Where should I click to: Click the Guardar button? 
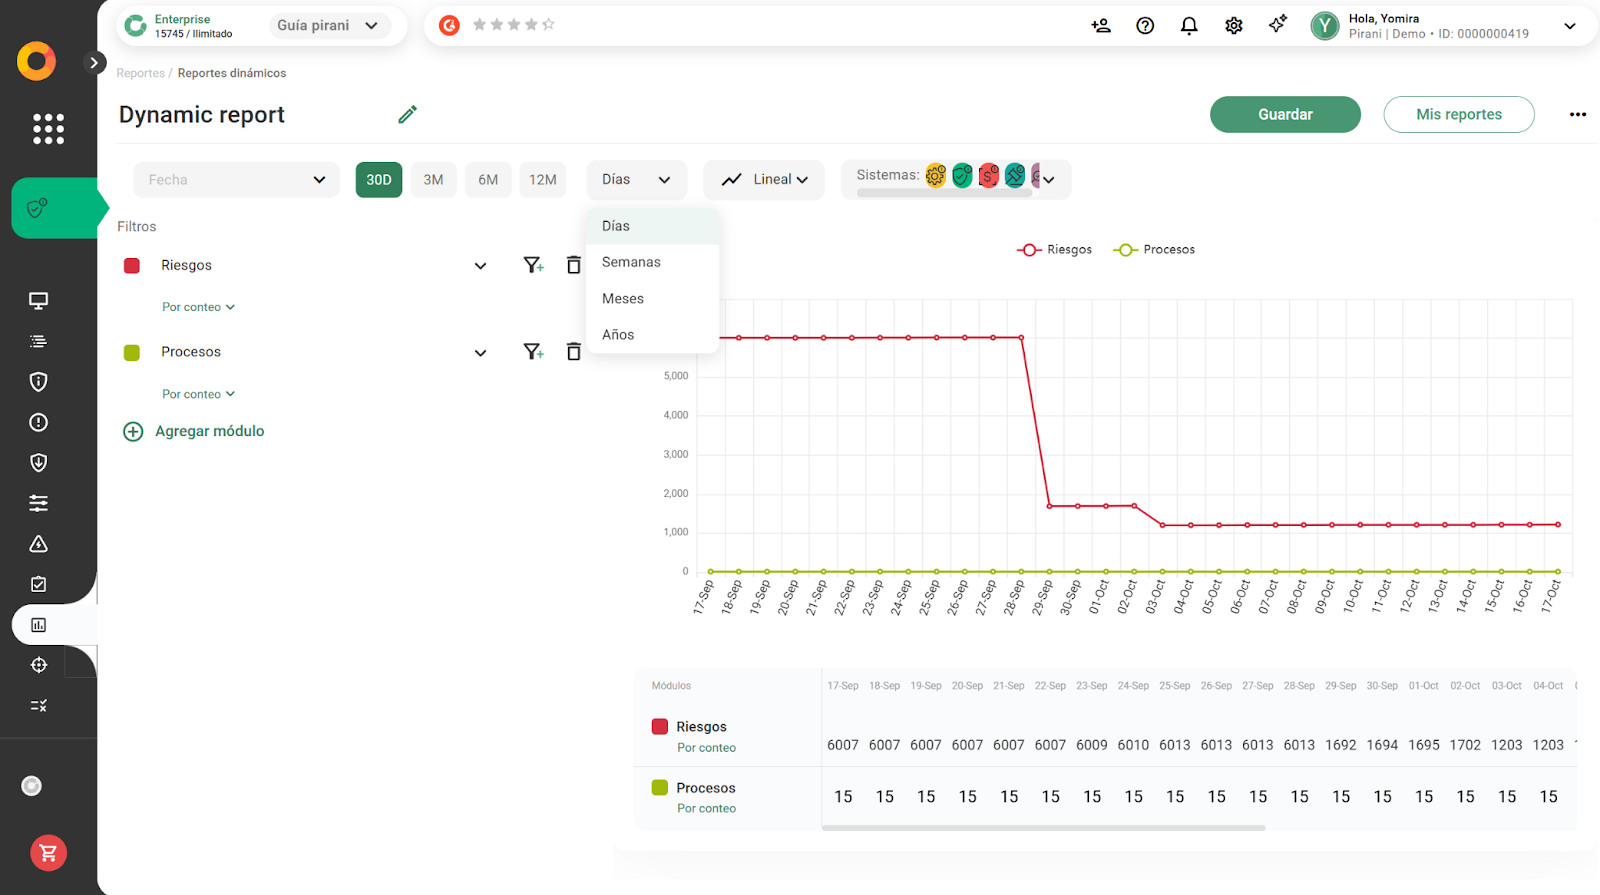coord(1285,115)
